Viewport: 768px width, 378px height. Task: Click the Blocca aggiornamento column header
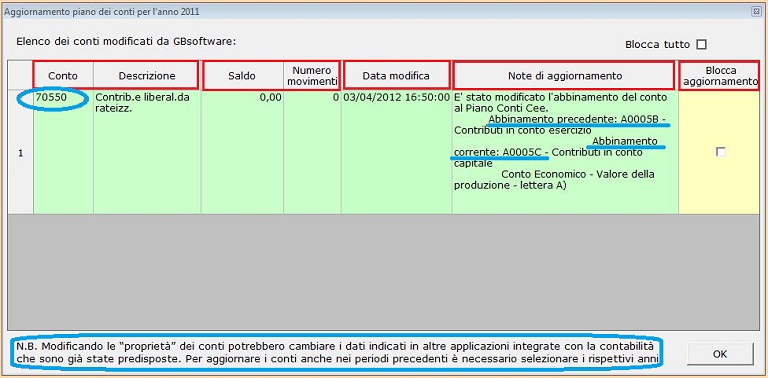pyautogui.click(x=719, y=76)
